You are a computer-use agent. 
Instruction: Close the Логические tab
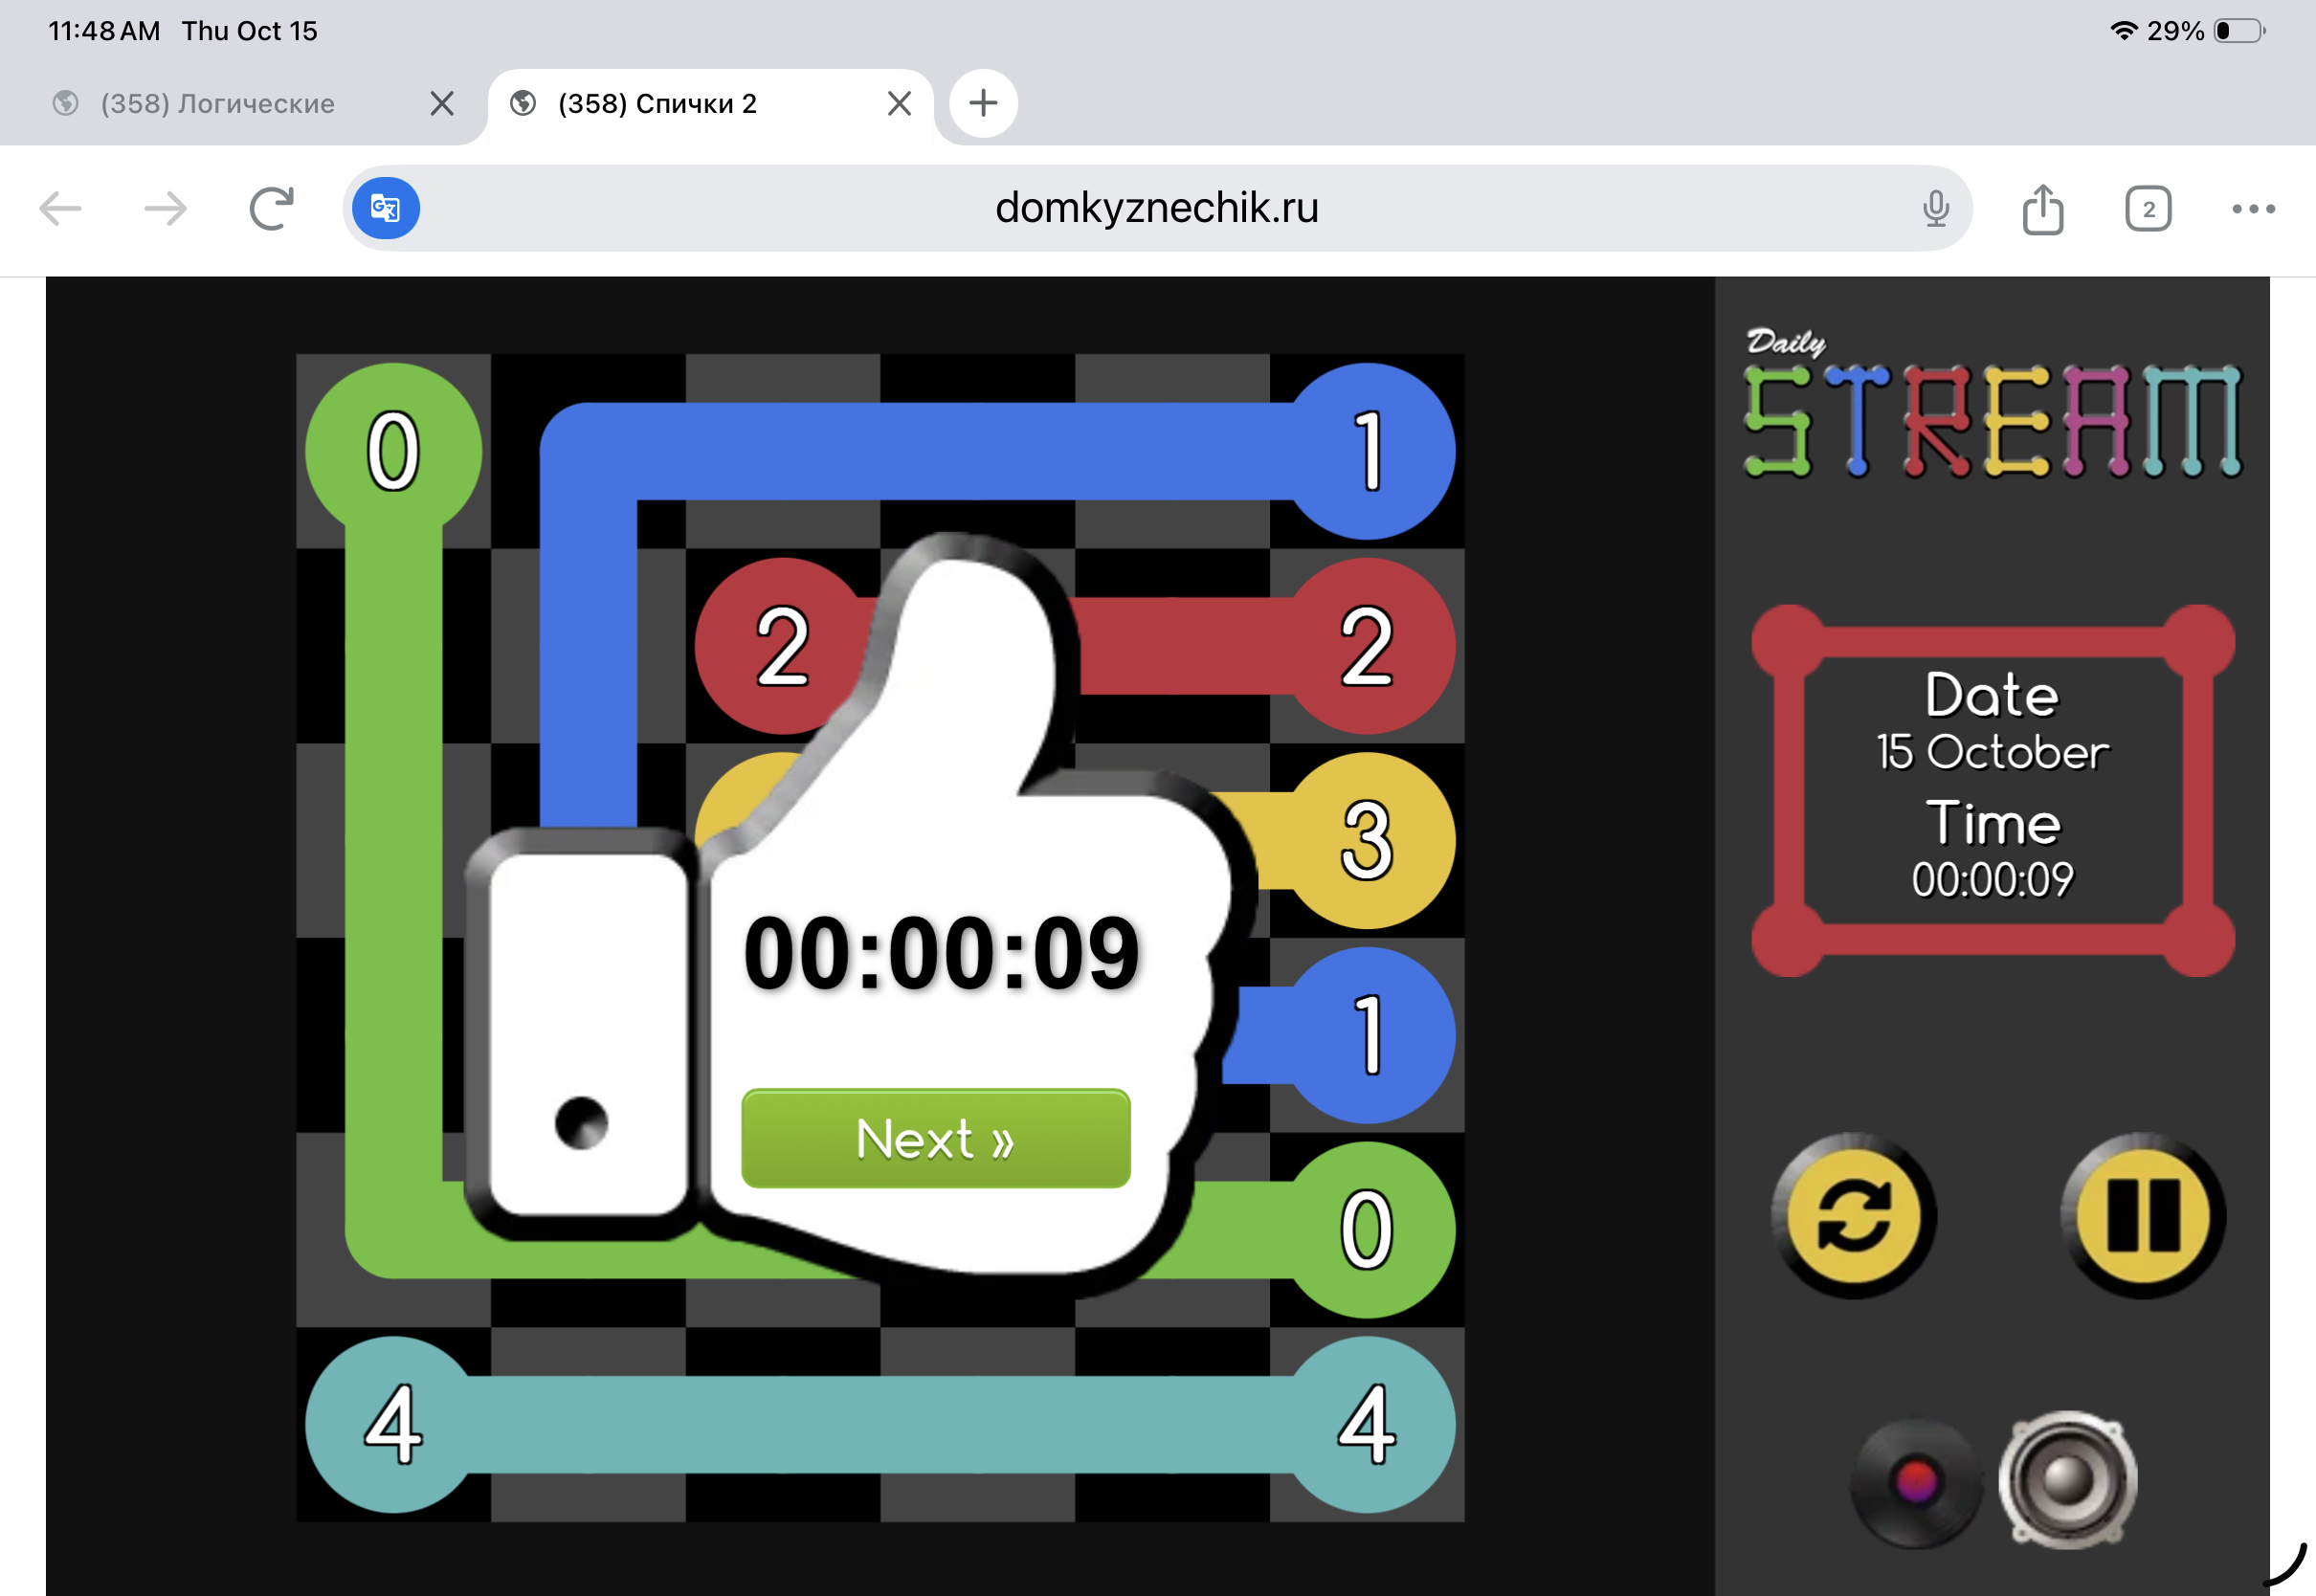[442, 103]
